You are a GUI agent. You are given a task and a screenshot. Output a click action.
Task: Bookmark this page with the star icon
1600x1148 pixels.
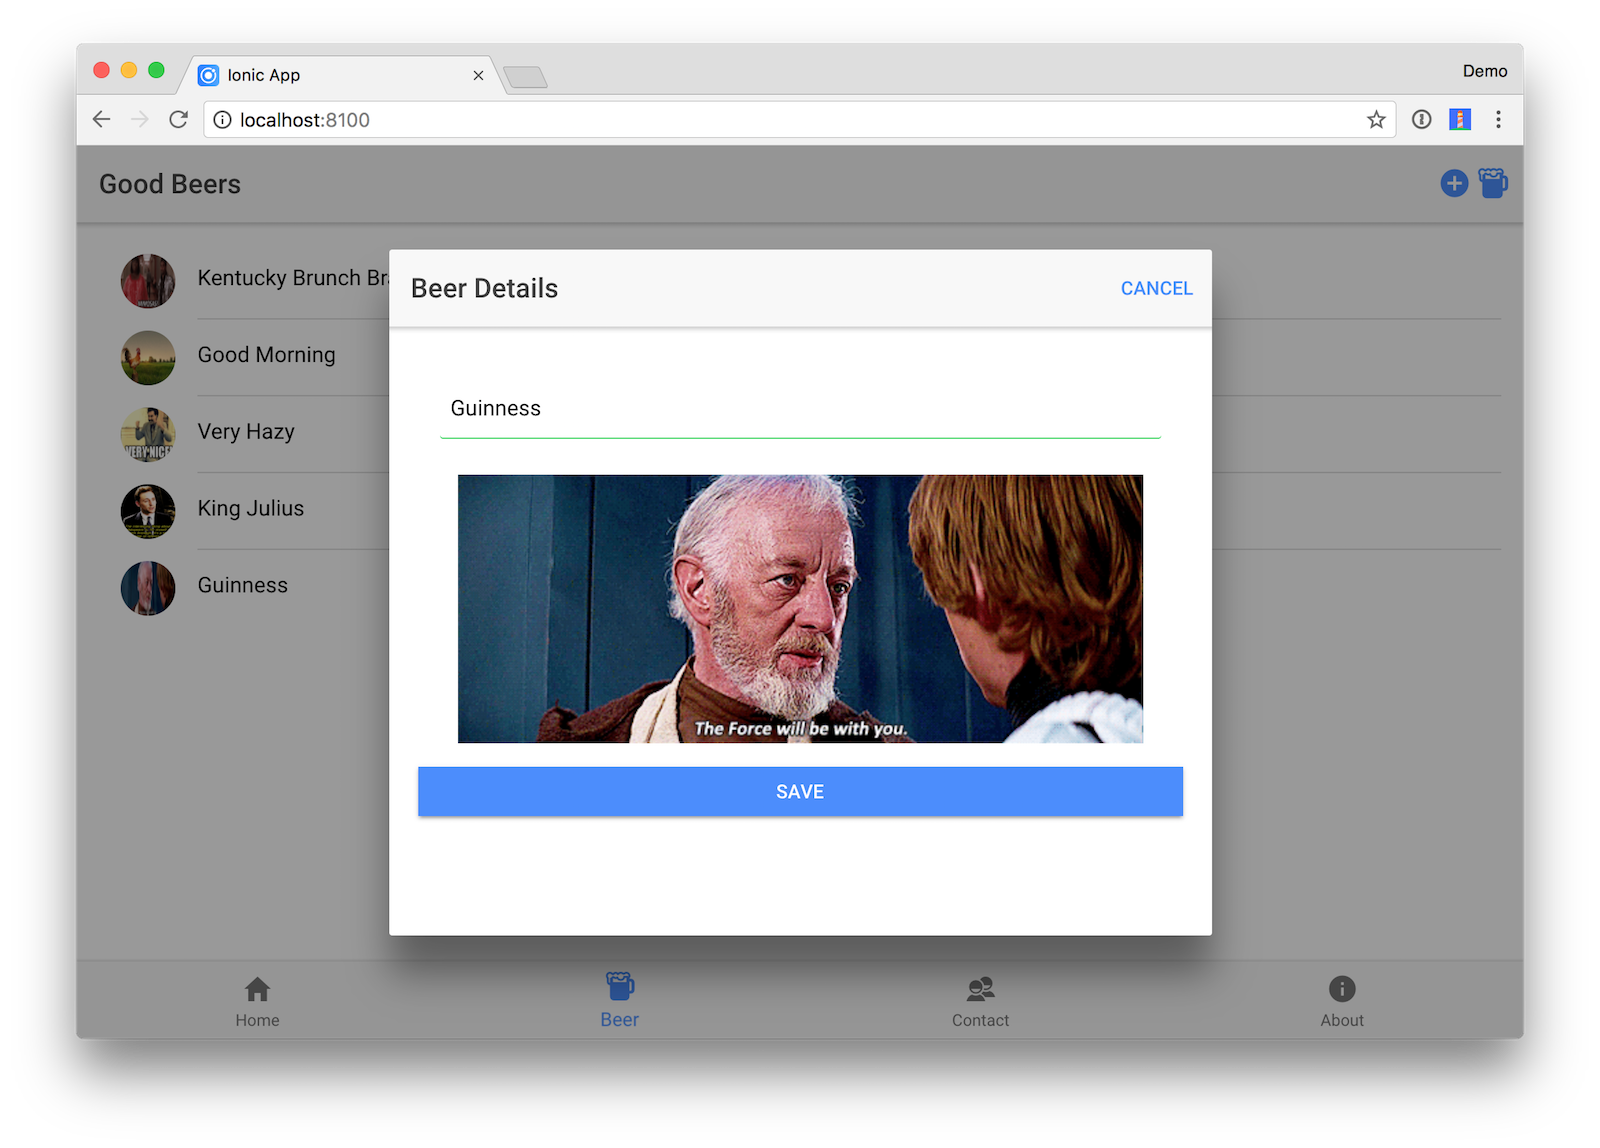tap(1376, 120)
